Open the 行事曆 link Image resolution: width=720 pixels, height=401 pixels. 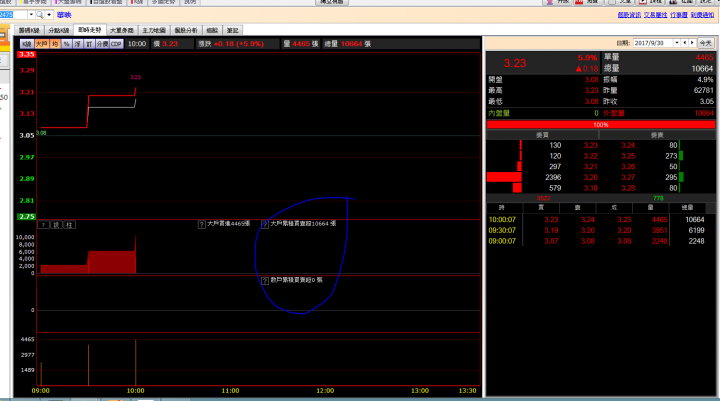tap(679, 15)
